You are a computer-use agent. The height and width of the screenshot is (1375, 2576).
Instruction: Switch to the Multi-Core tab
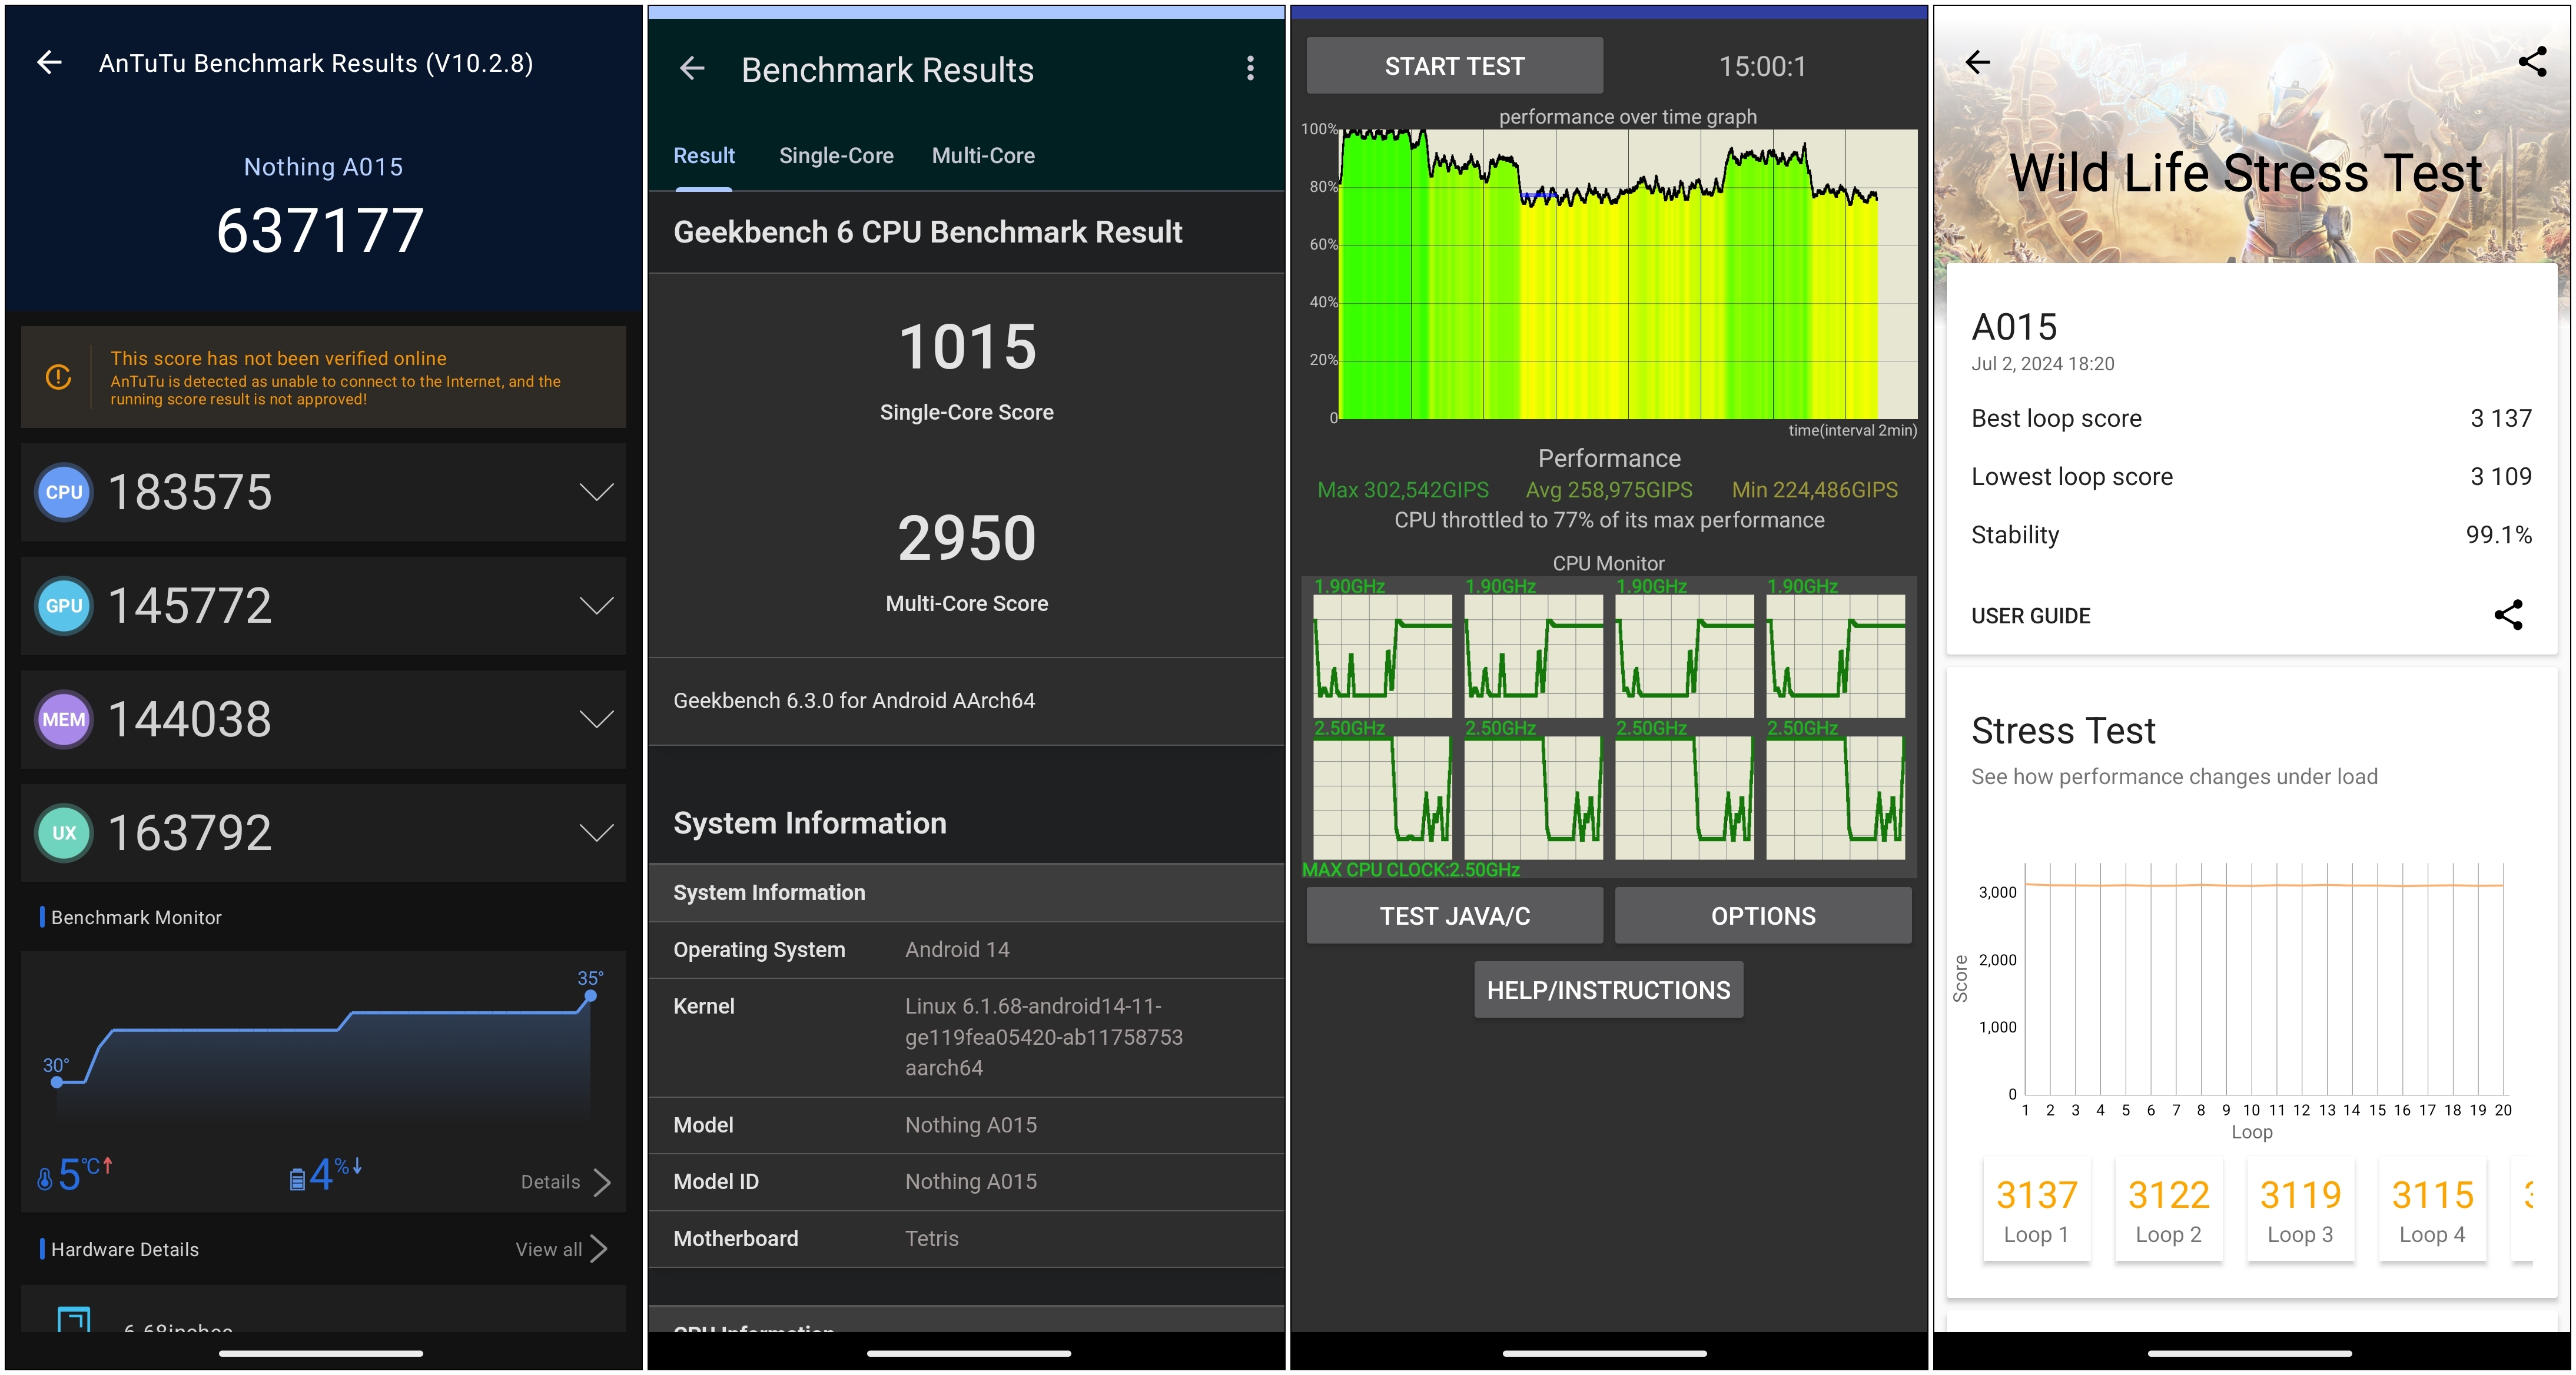click(x=983, y=156)
